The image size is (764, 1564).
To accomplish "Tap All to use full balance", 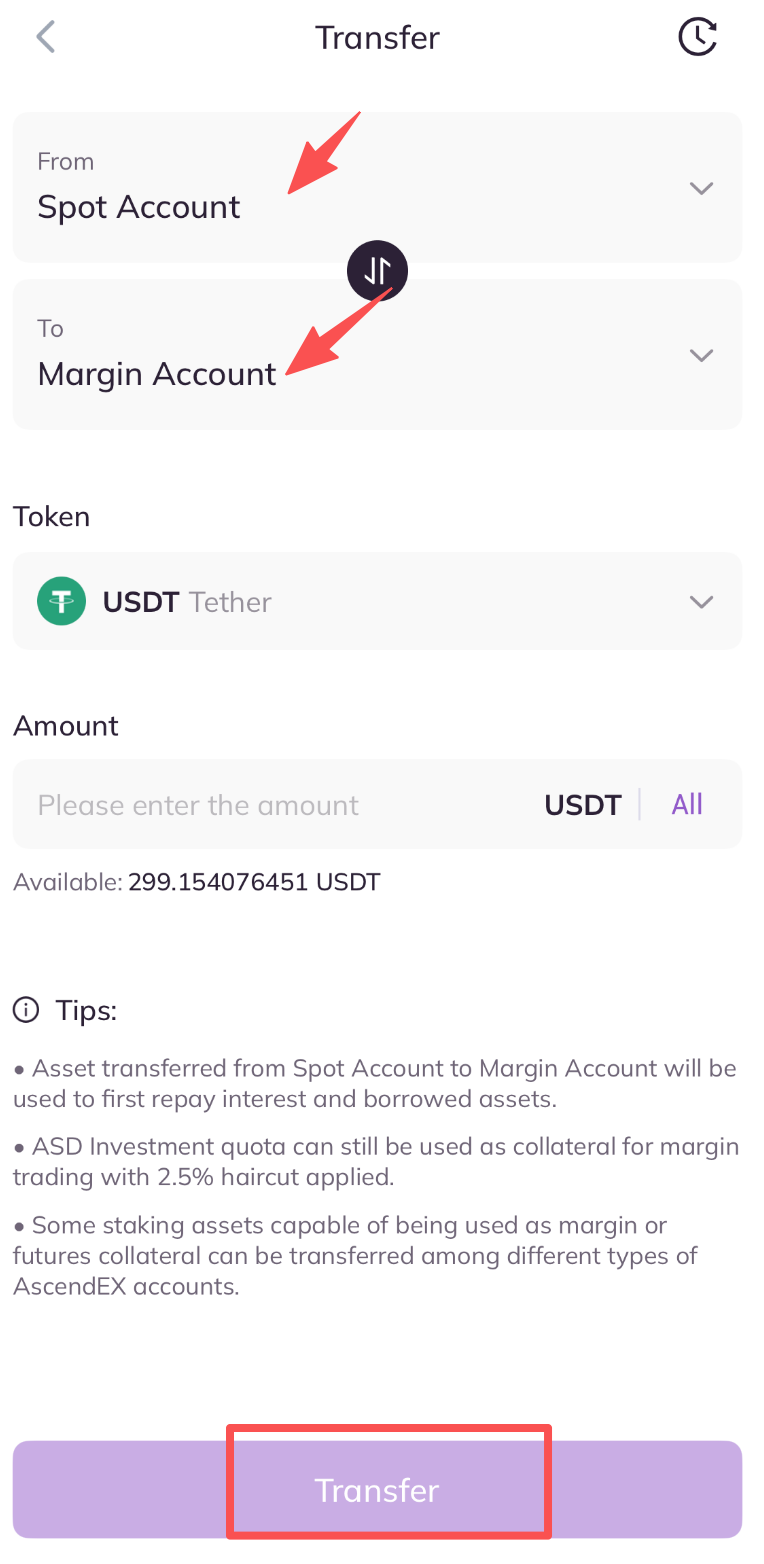I will 687,804.
